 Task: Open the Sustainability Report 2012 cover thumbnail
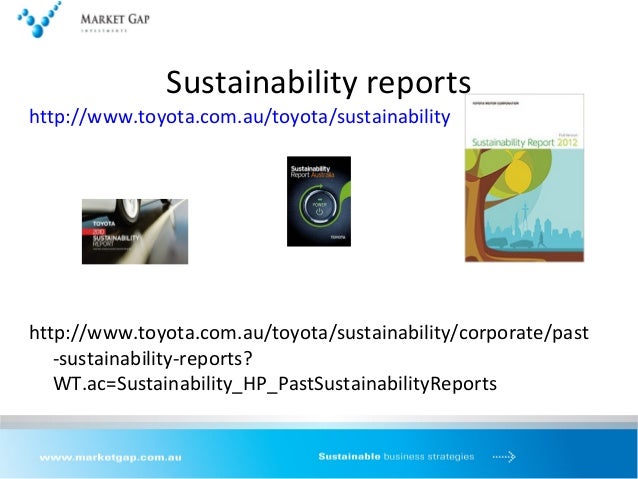pos(524,178)
